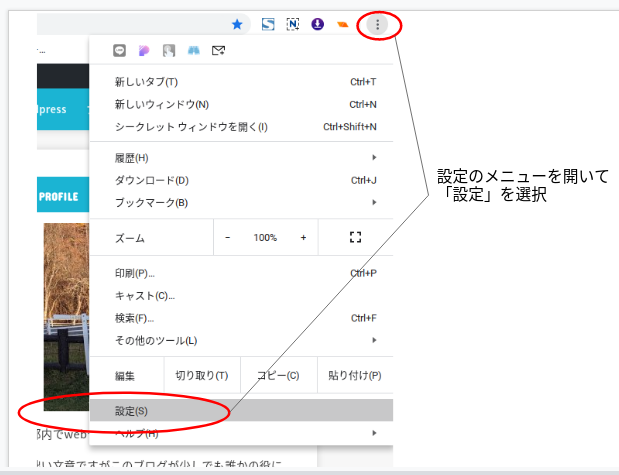Screen dimensions: 619x475
Task: Click the LINE extension icon in menu
Action: [x=119, y=51]
